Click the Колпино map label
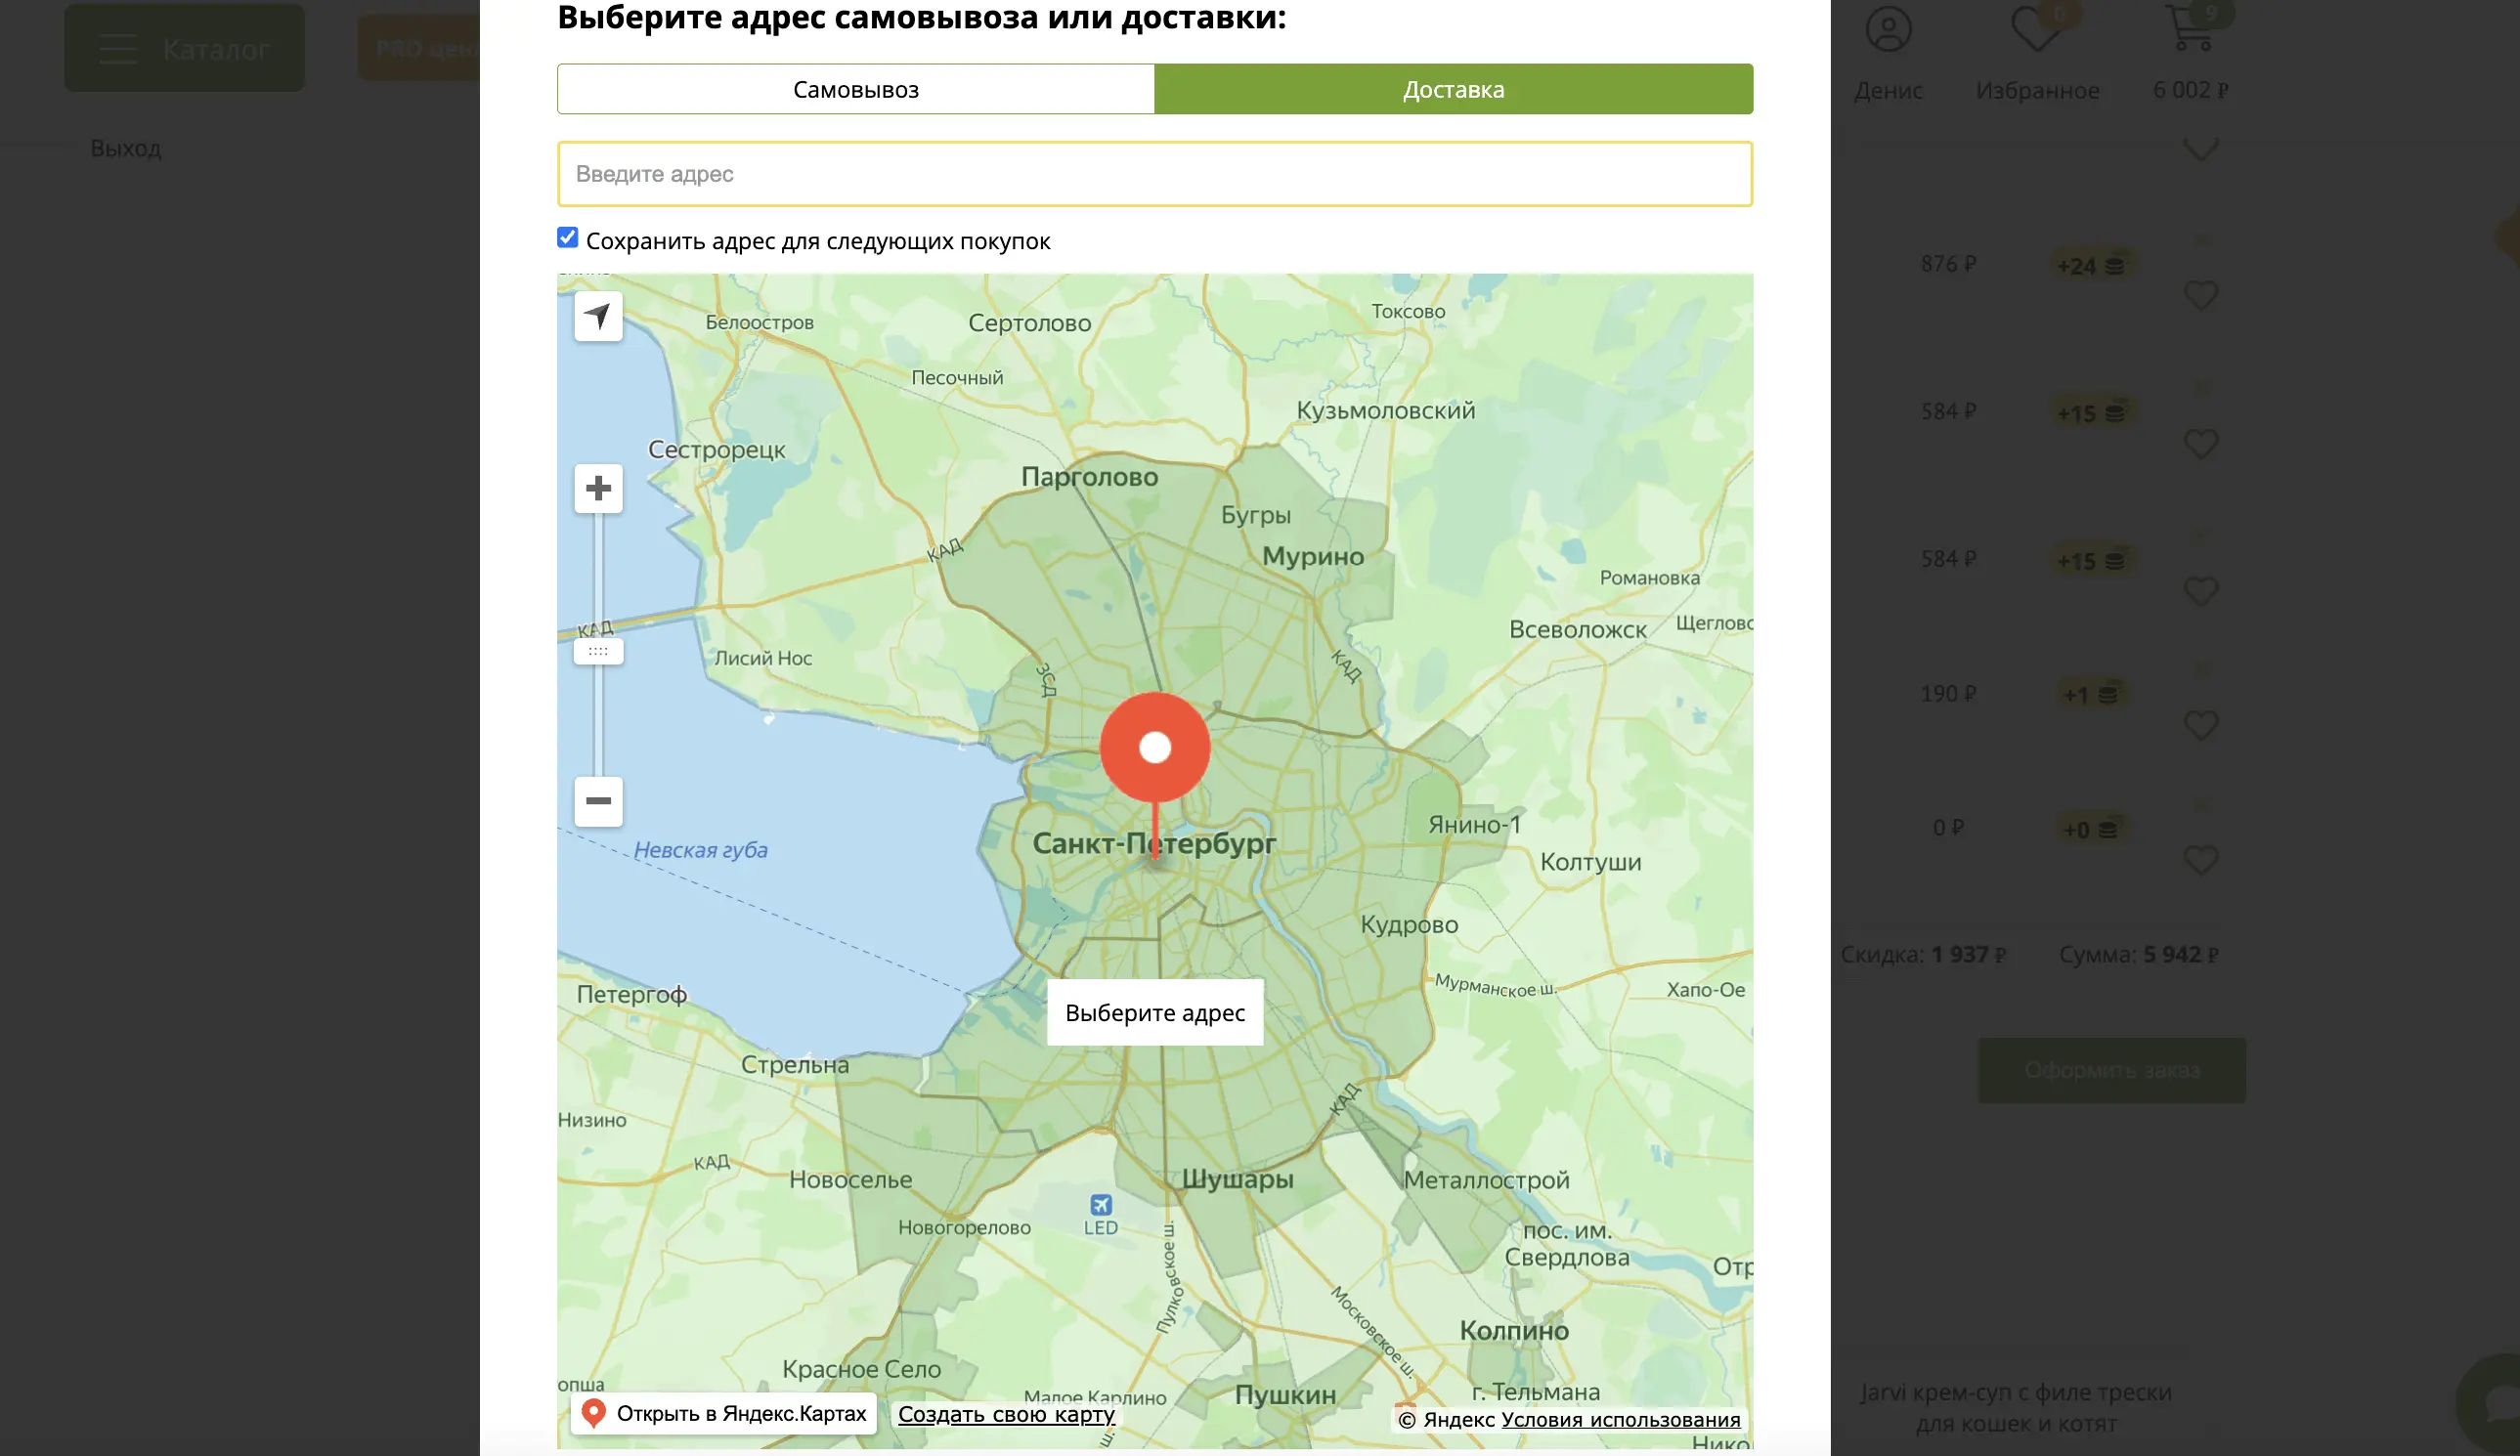Screen dimensions: 2520x1456 pos(1514,1330)
